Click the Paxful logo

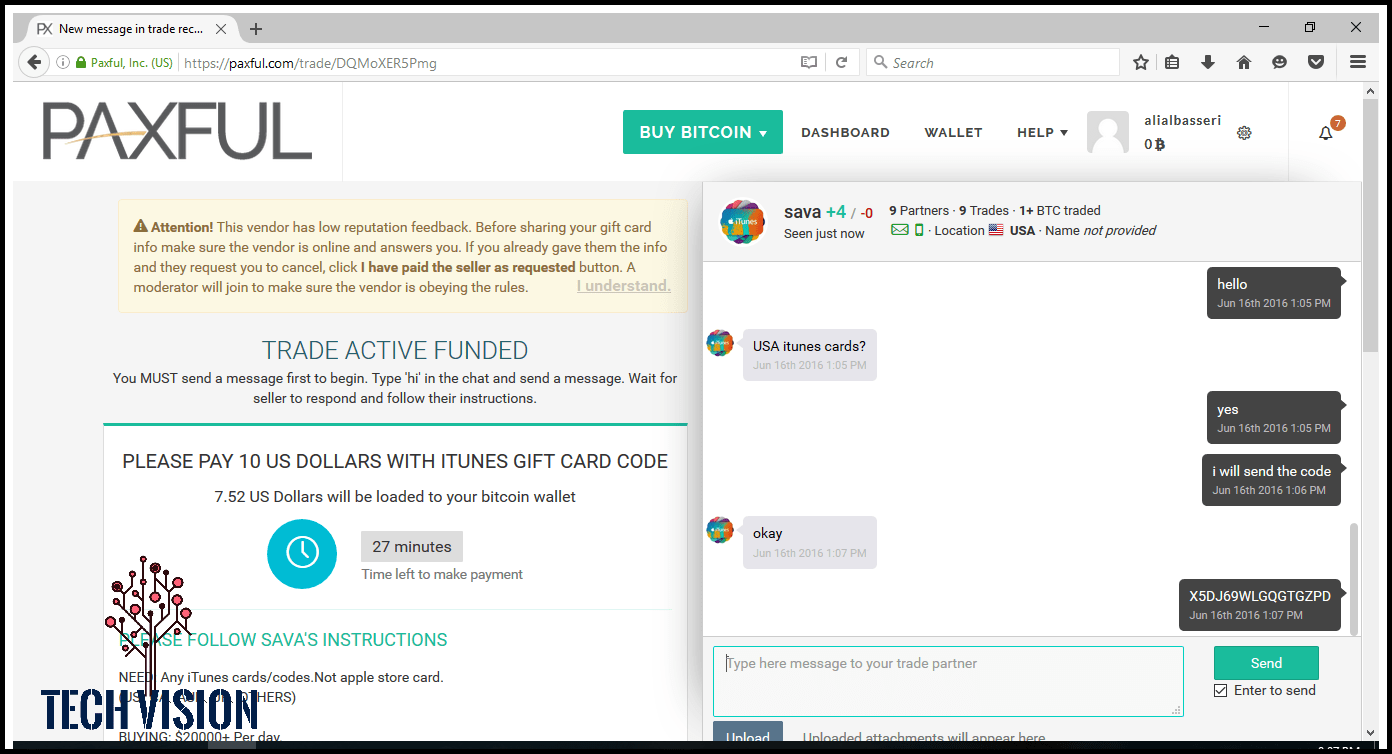click(x=177, y=131)
